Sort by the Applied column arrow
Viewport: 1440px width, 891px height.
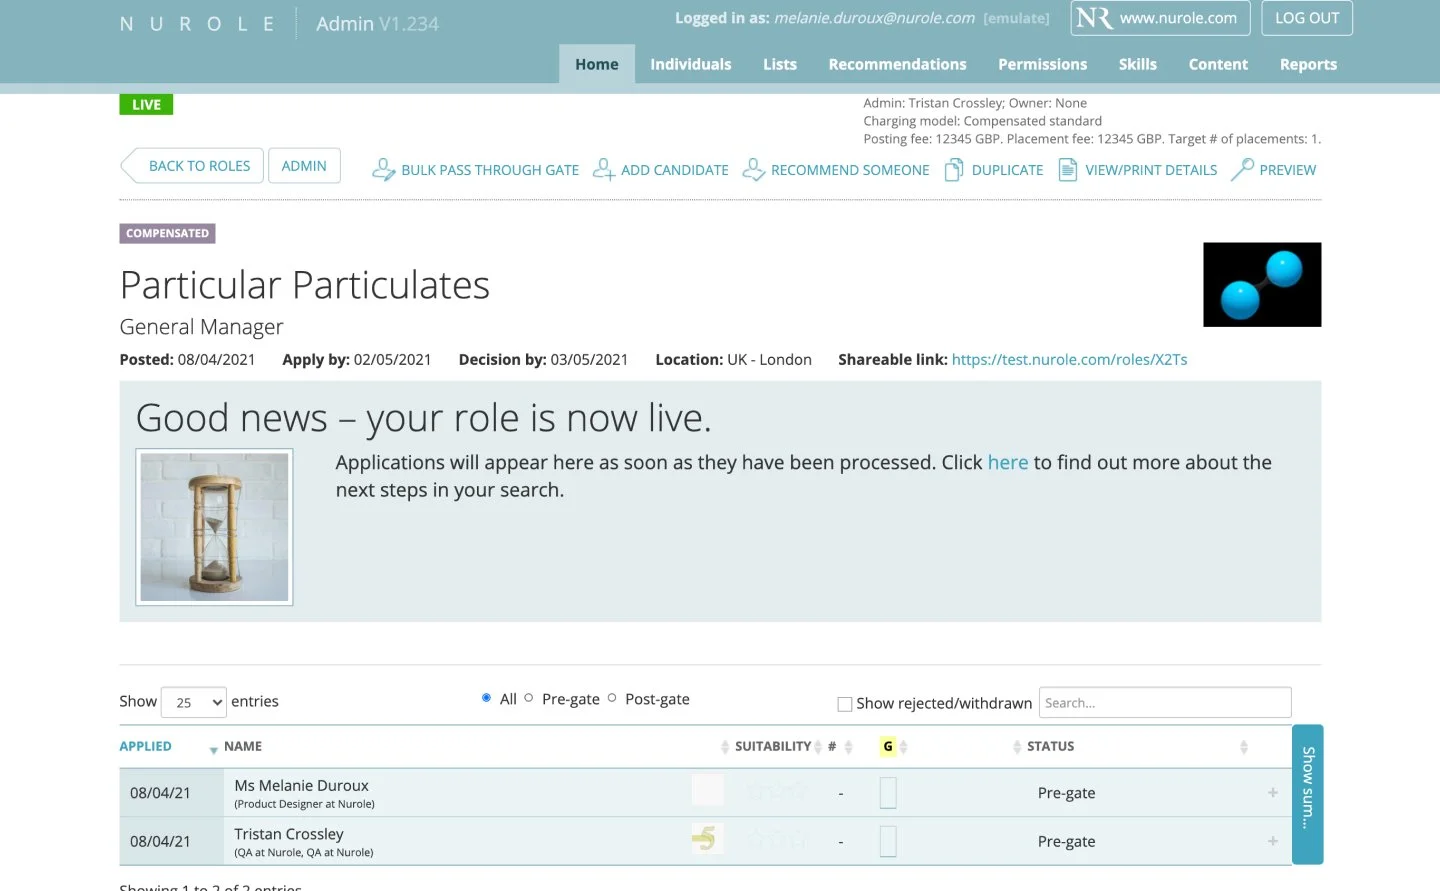(213, 749)
